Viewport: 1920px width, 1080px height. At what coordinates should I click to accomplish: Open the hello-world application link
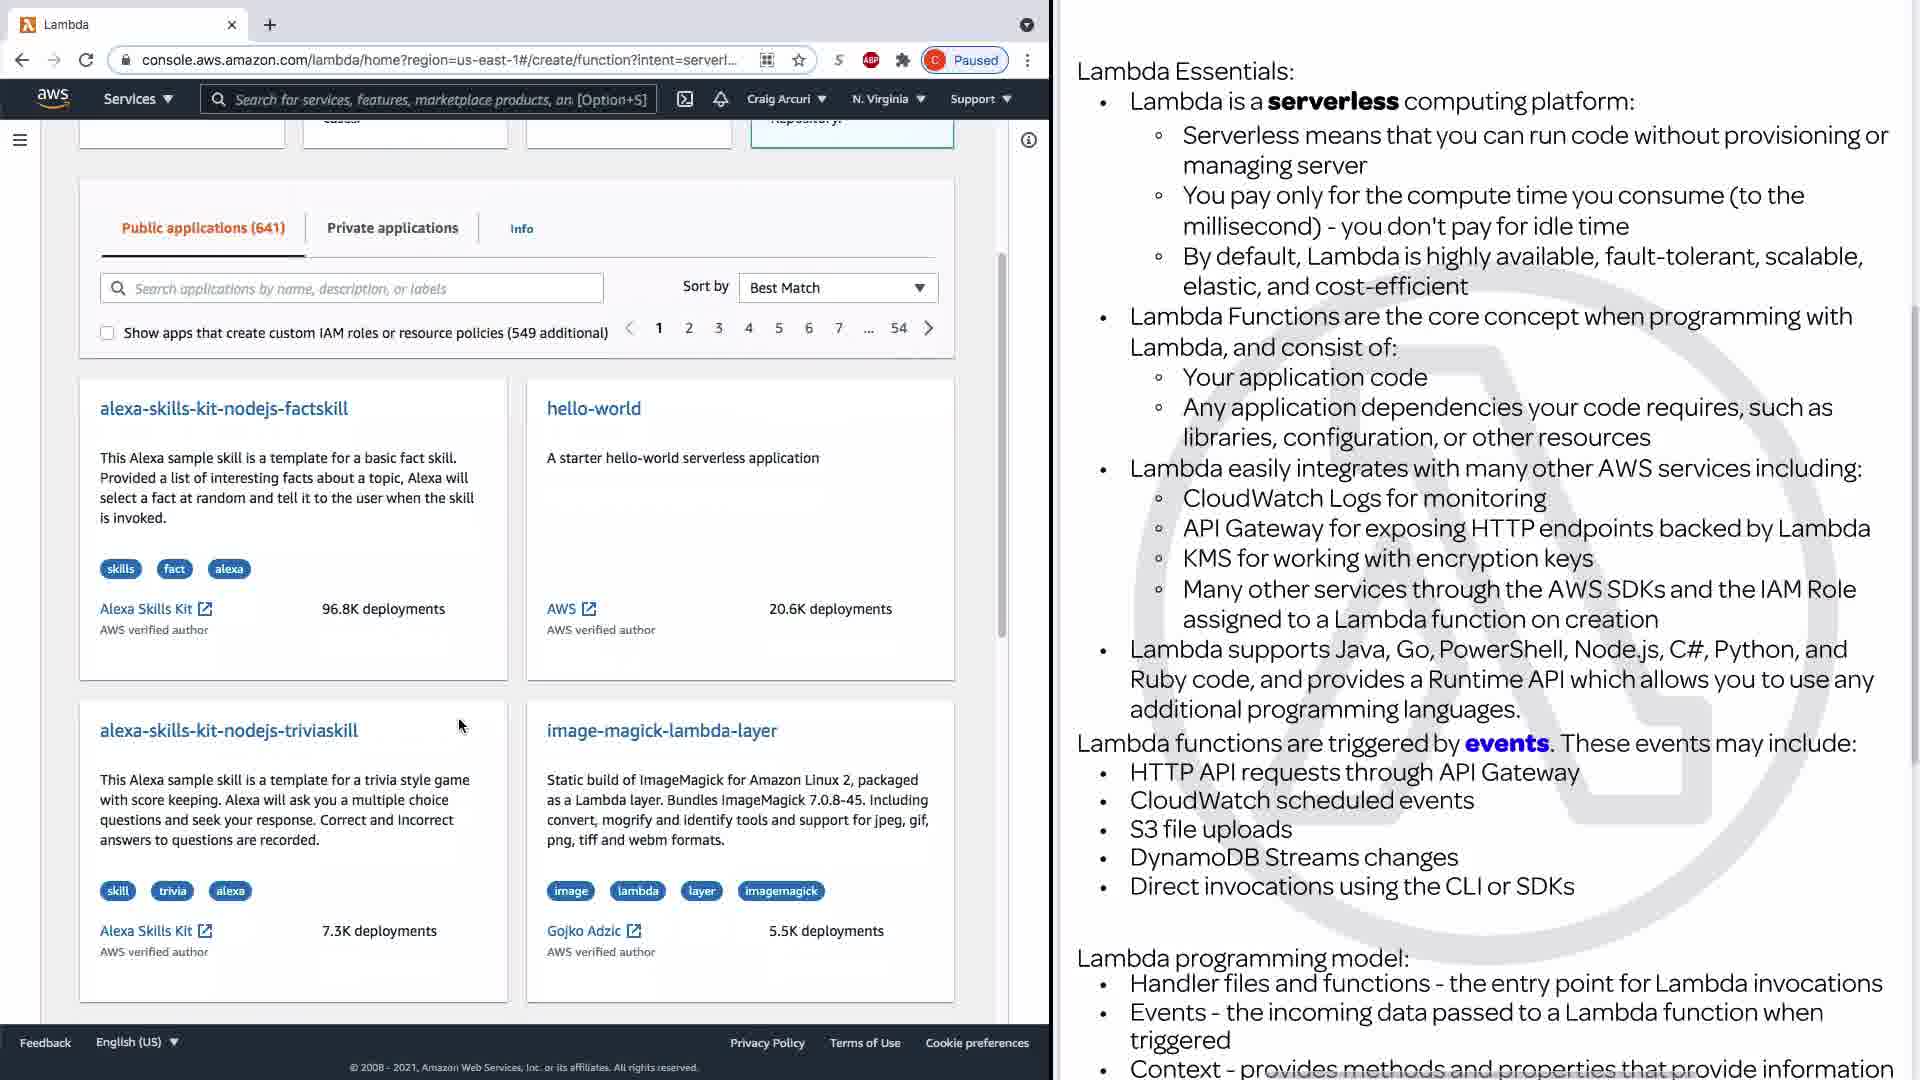pos(593,408)
